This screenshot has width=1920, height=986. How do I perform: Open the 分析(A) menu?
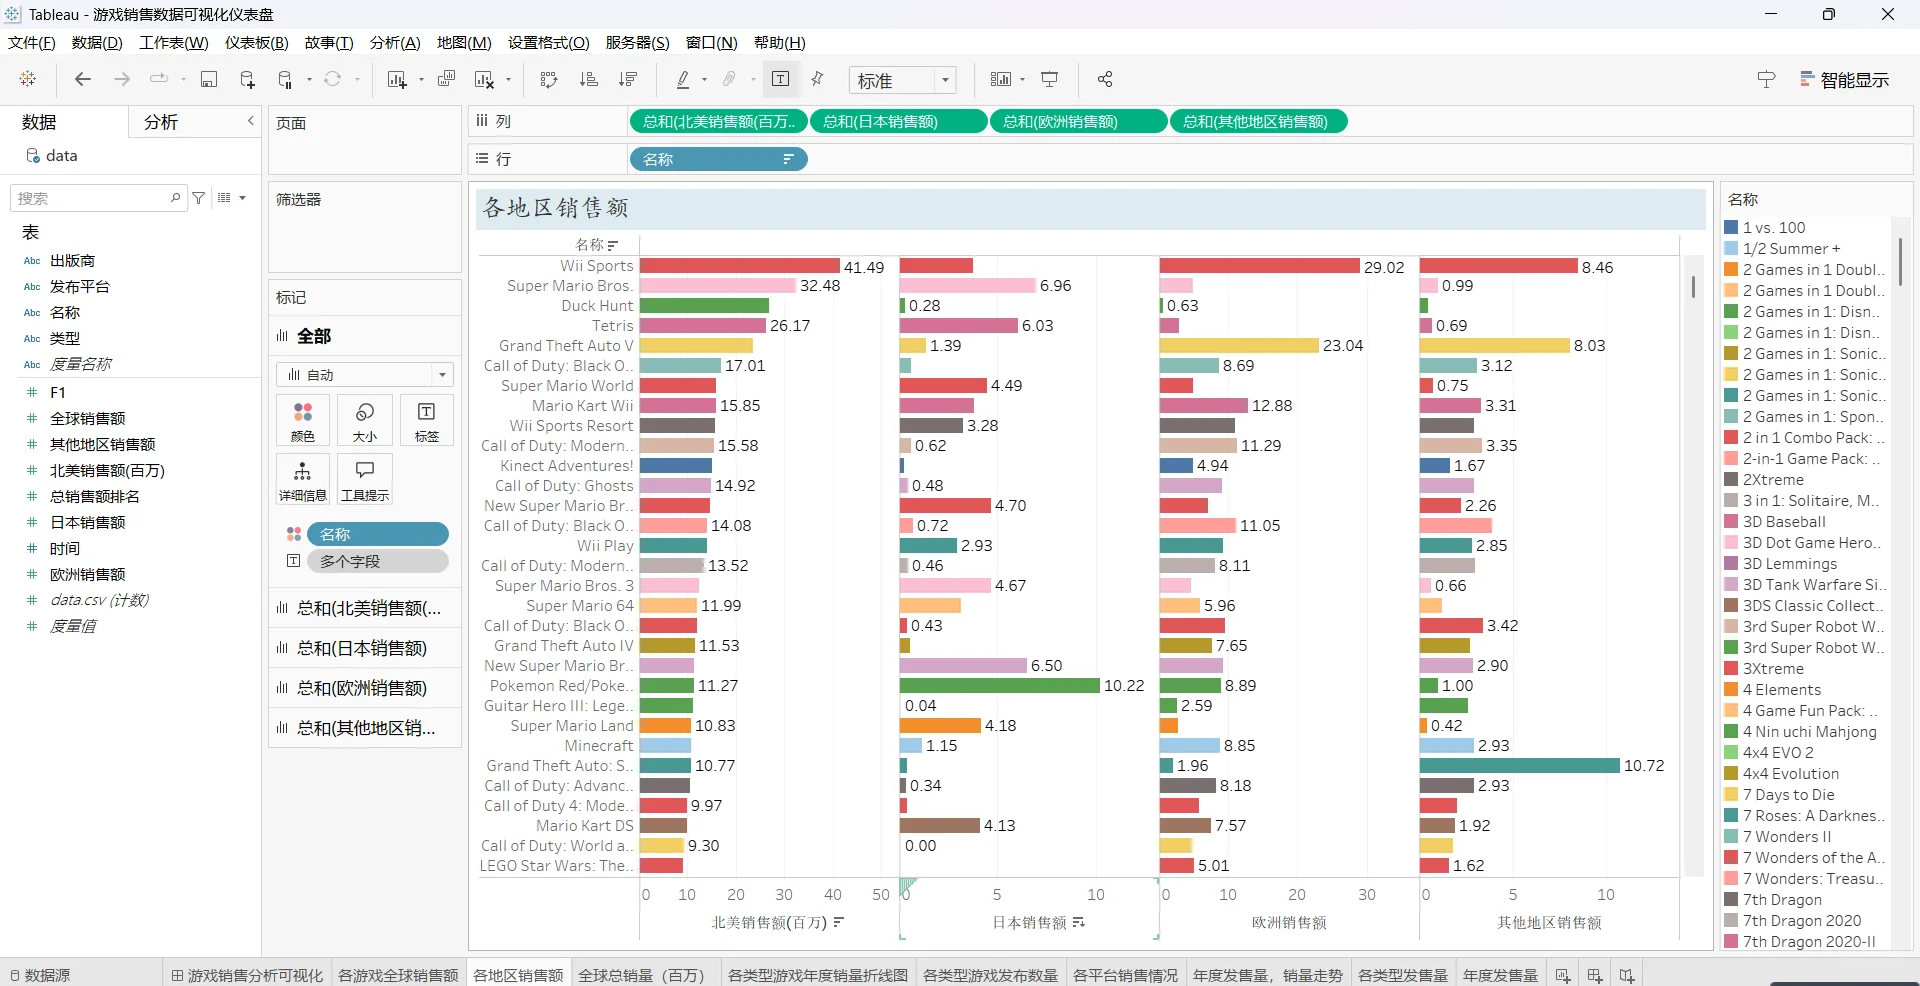[395, 42]
